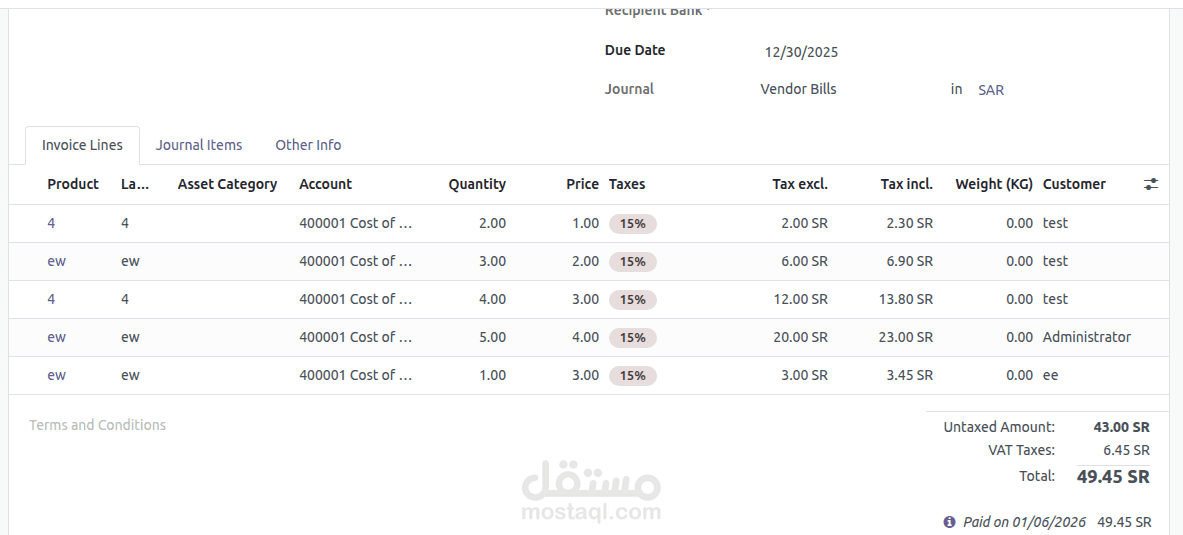
Task: Sort by the Tax excl. column header
Action: pos(800,184)
